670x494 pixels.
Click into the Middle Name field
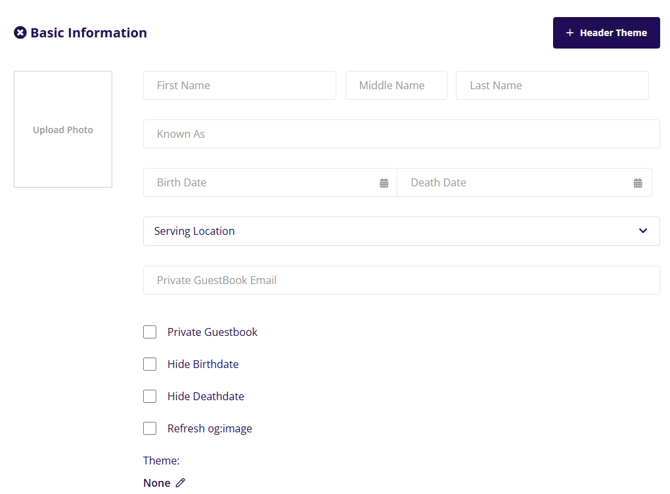click(x=396, y=85)
